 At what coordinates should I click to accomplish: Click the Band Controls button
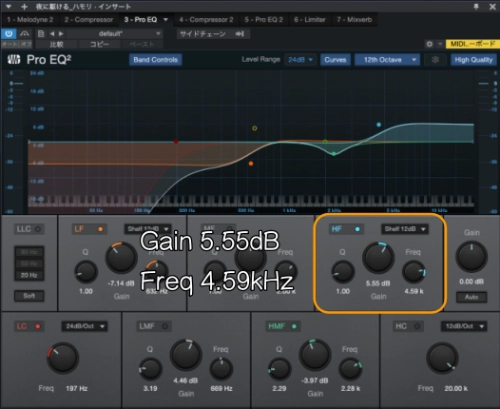156,60
